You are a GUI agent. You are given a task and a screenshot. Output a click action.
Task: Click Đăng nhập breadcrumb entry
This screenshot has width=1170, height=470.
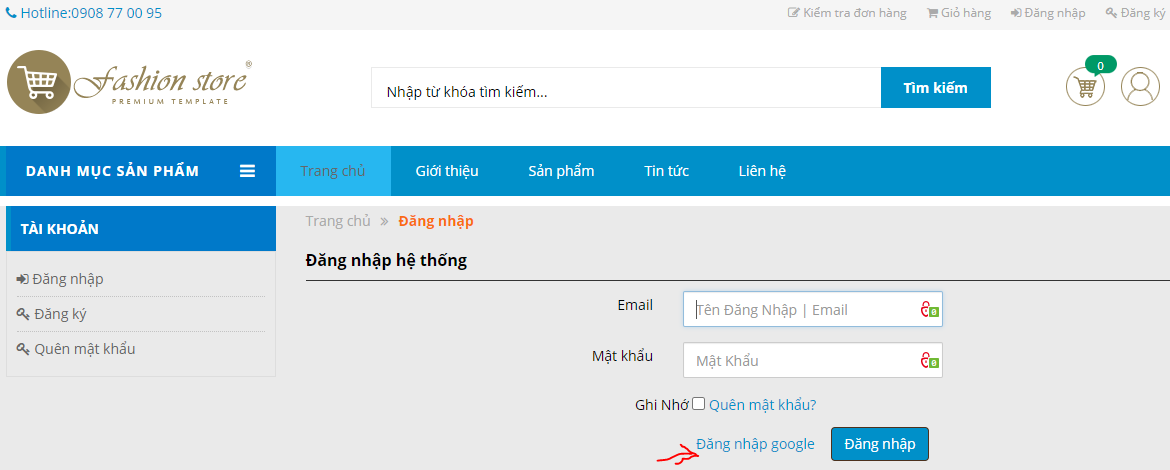[x=436, y=221]
